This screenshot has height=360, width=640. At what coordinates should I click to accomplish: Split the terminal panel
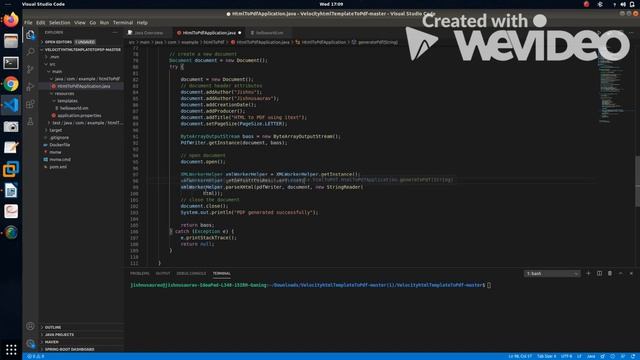[x=599, y=273]
